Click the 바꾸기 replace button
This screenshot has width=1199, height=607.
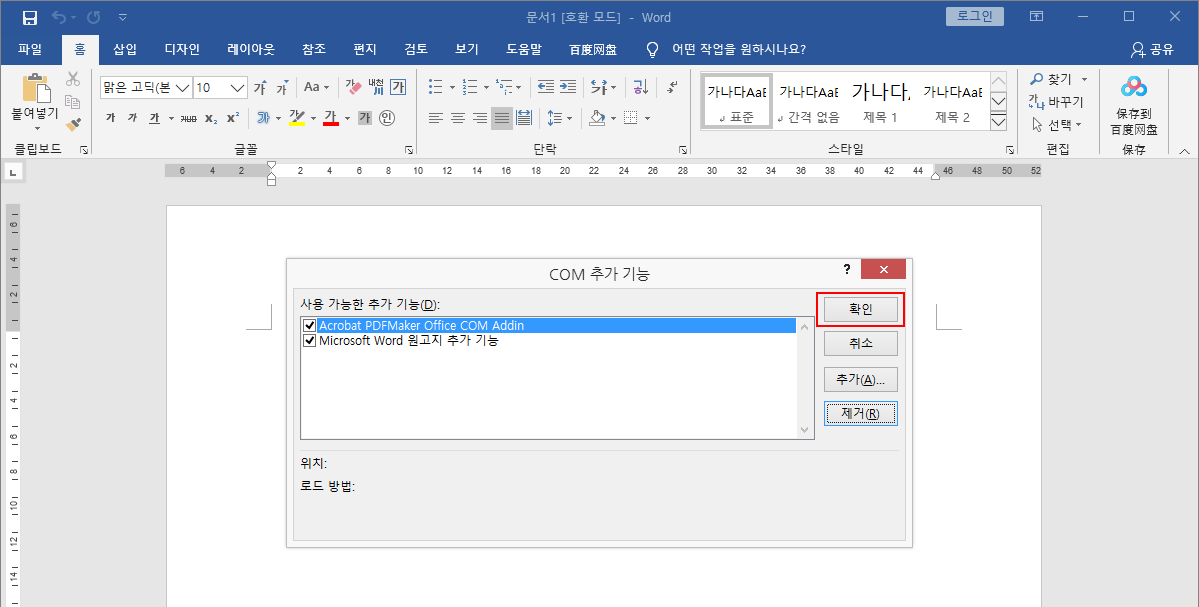pos(1056,102)
